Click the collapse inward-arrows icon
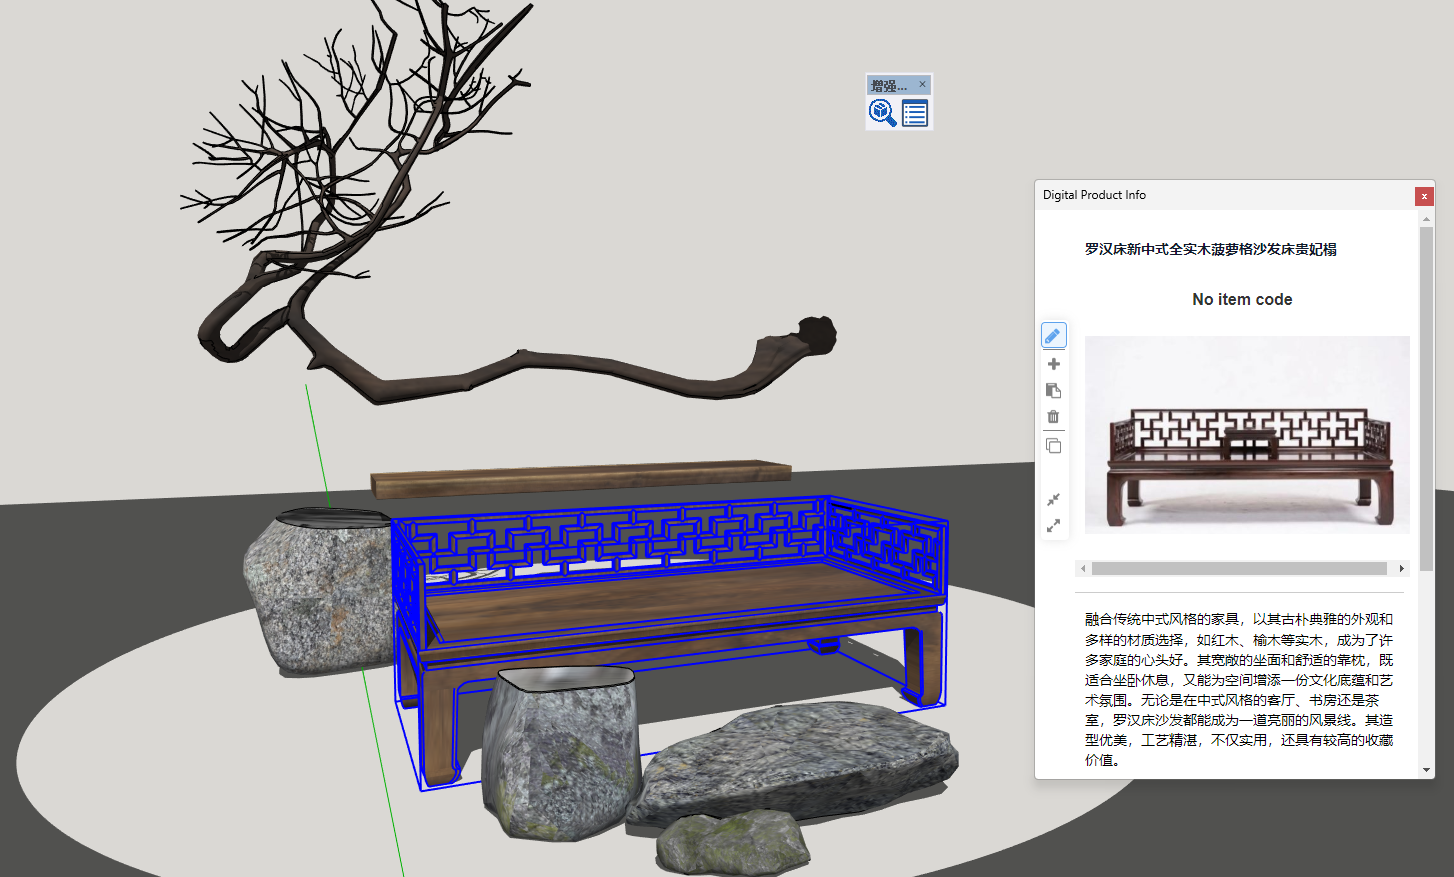Screen dimensions: 1454x877 tap(1053, 499)
